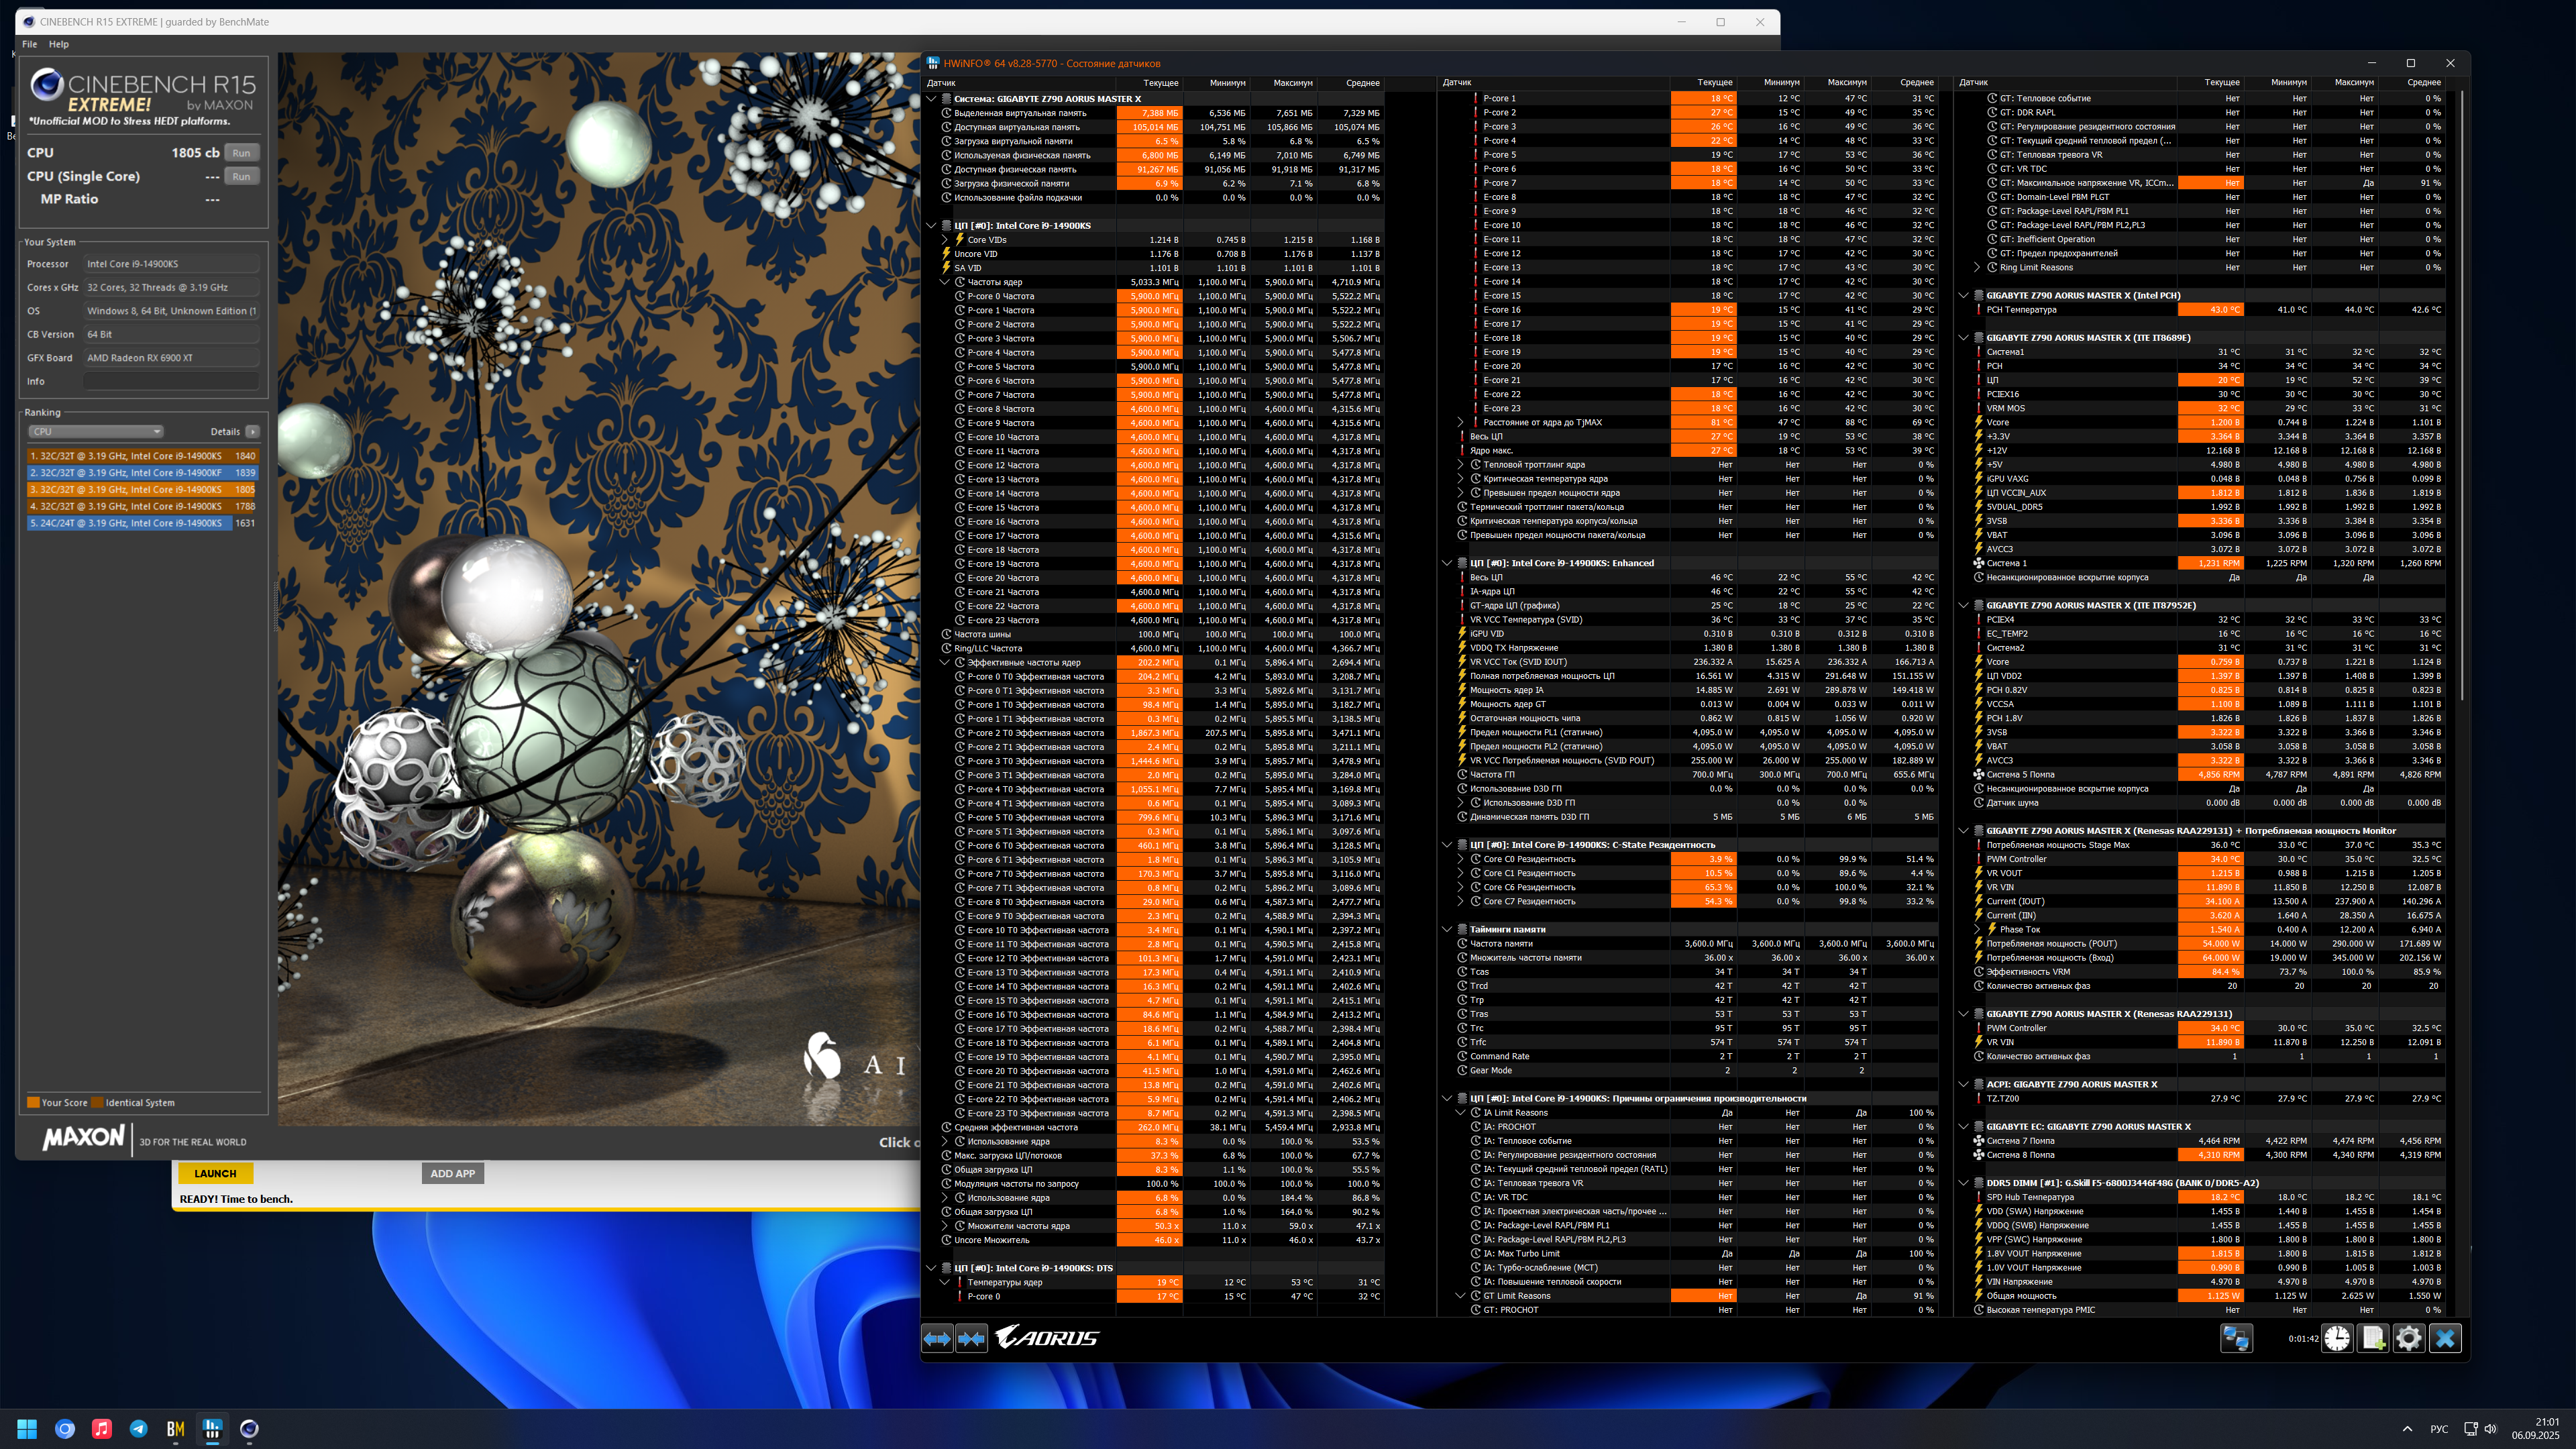This screenshot has width=2576, height=1449.
Task: Click the shrink columns arrows icon in HWiNFO
Action: pyautogui.click(x=972, y=1338)
